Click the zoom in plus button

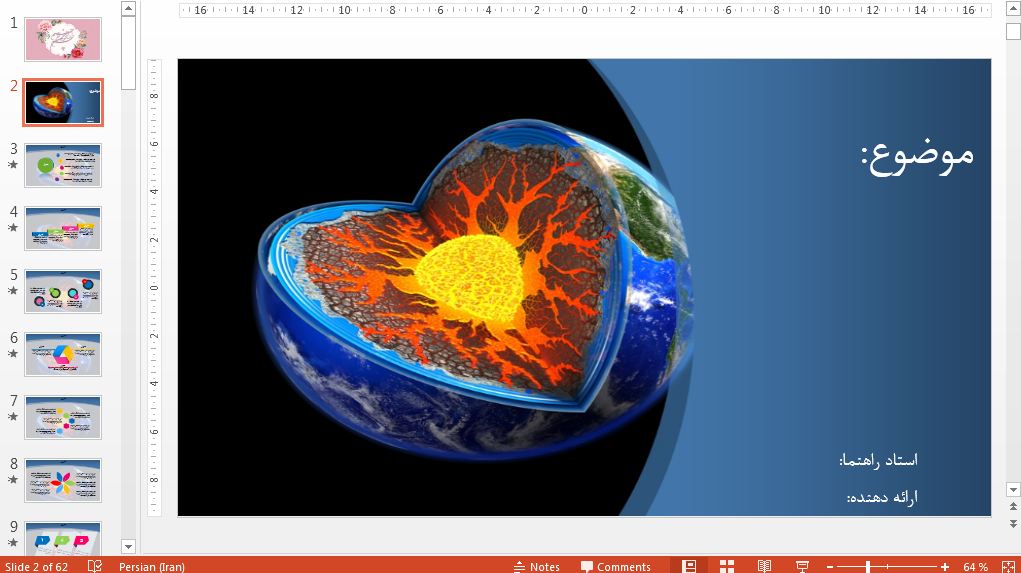(x=944, y=567)
